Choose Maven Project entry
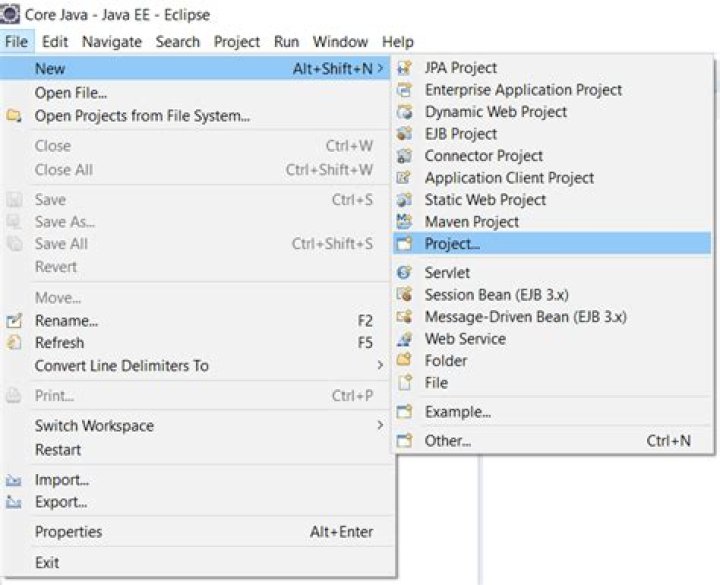This screenshot has height=585, width=720. click(x=552, y=222)
